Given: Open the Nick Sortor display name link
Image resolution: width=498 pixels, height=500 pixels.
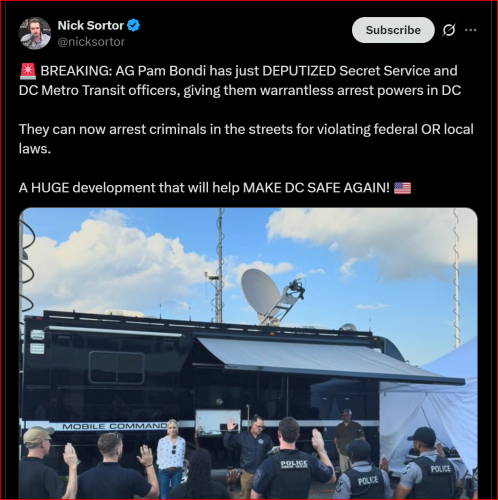Looking at the screenshot, I should [90, 25].
